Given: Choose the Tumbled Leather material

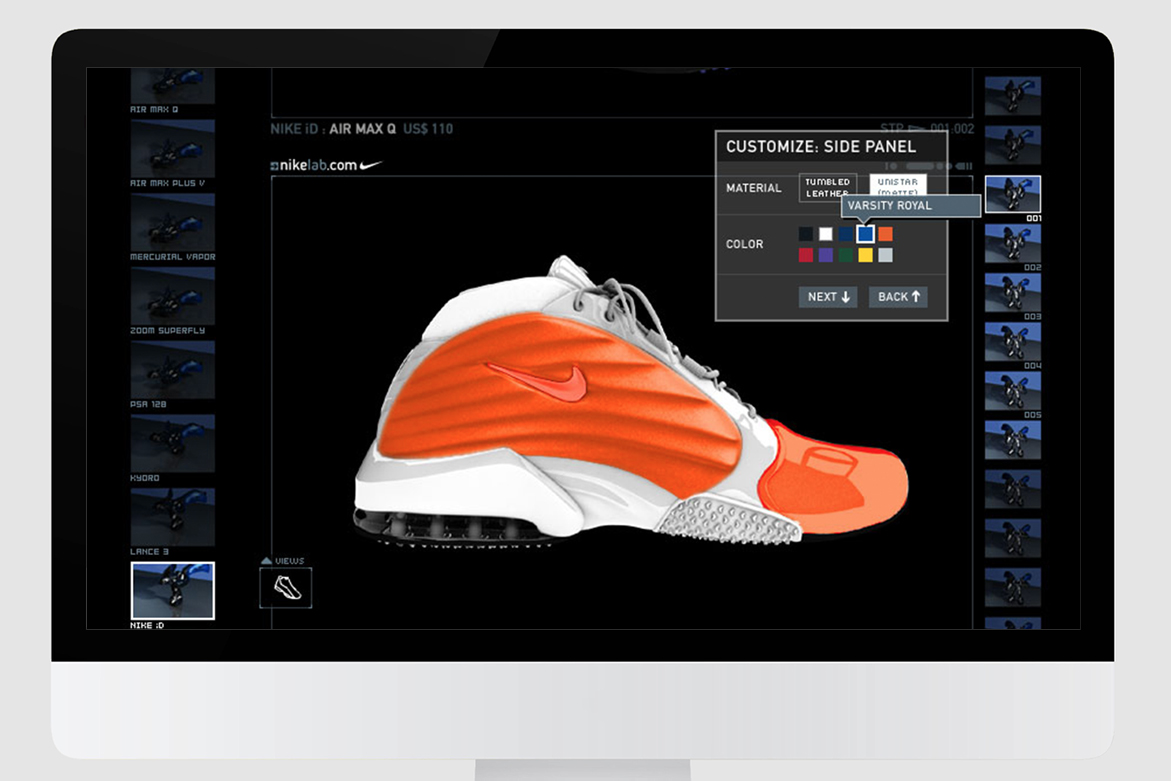Looking at the screenshot, I should pos(827,187).
